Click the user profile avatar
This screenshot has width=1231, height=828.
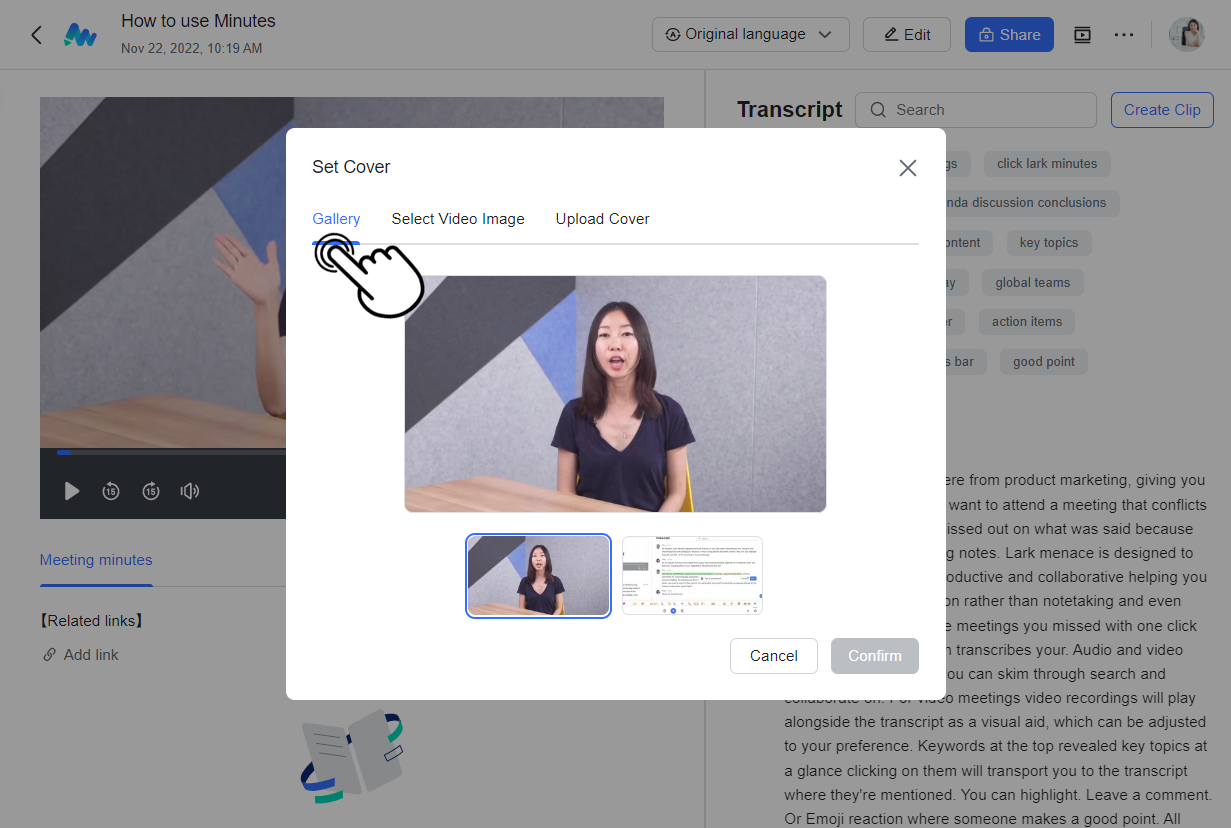[x=1187, y=35]
